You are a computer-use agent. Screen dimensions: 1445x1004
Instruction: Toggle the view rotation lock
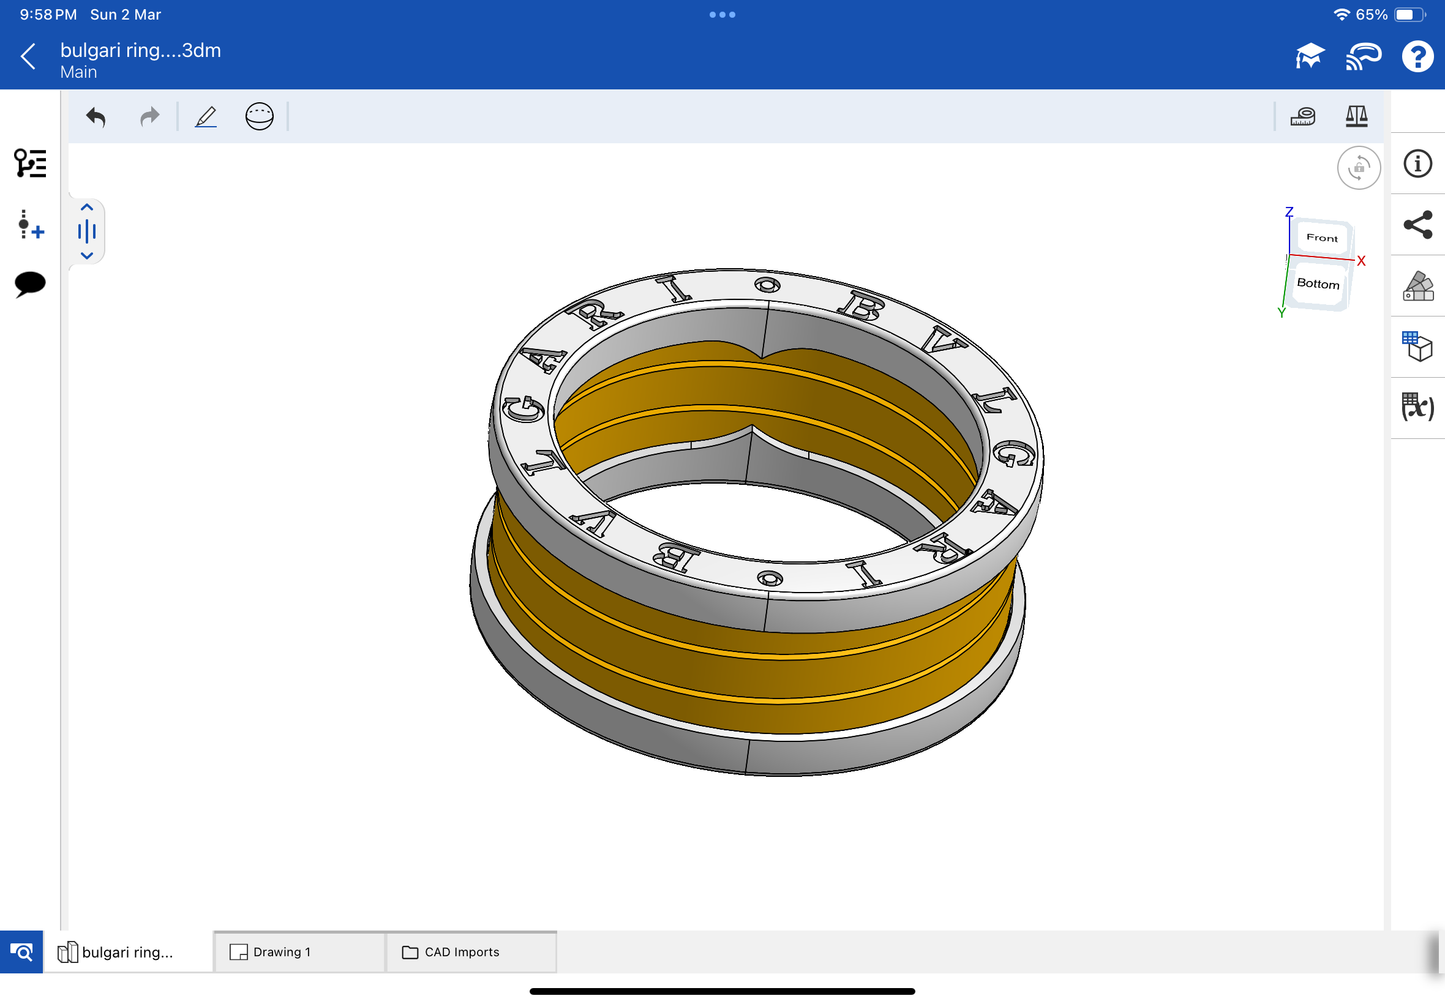[x=1358, y=168]
